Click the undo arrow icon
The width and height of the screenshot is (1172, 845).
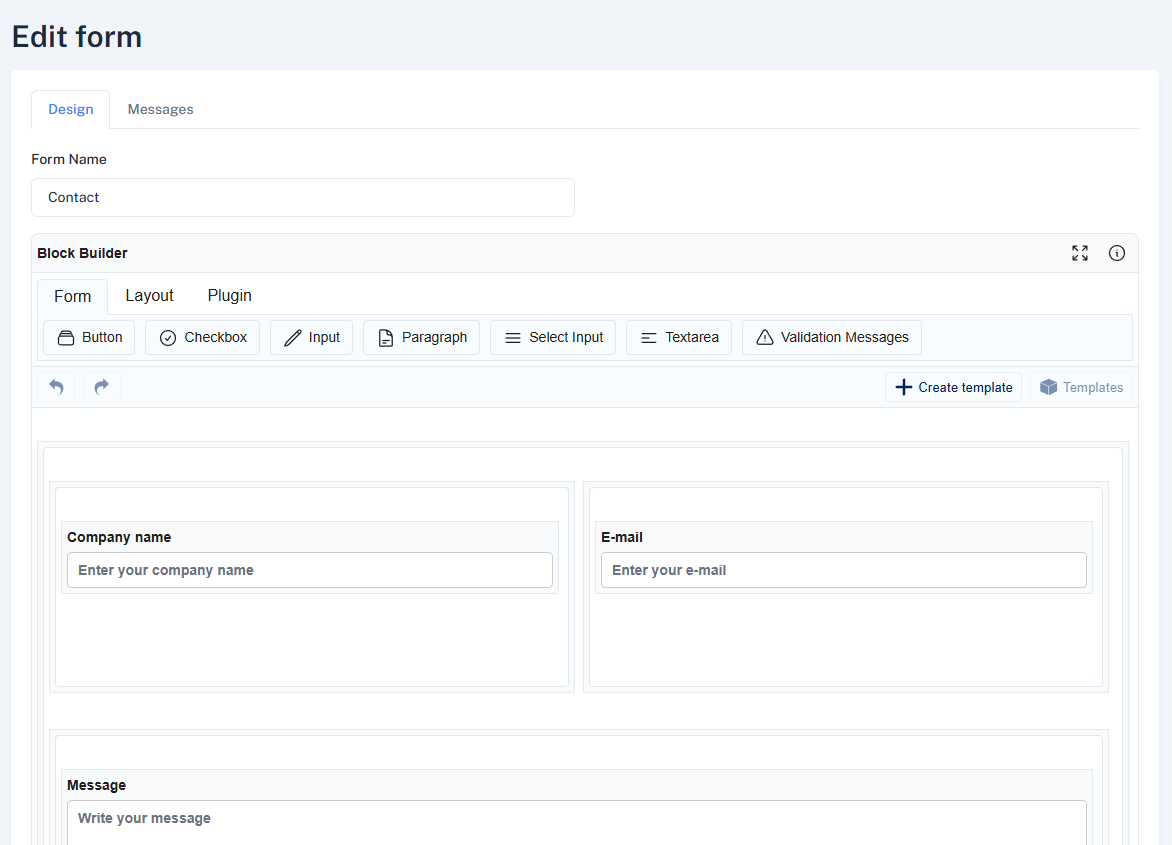point(56,387)
